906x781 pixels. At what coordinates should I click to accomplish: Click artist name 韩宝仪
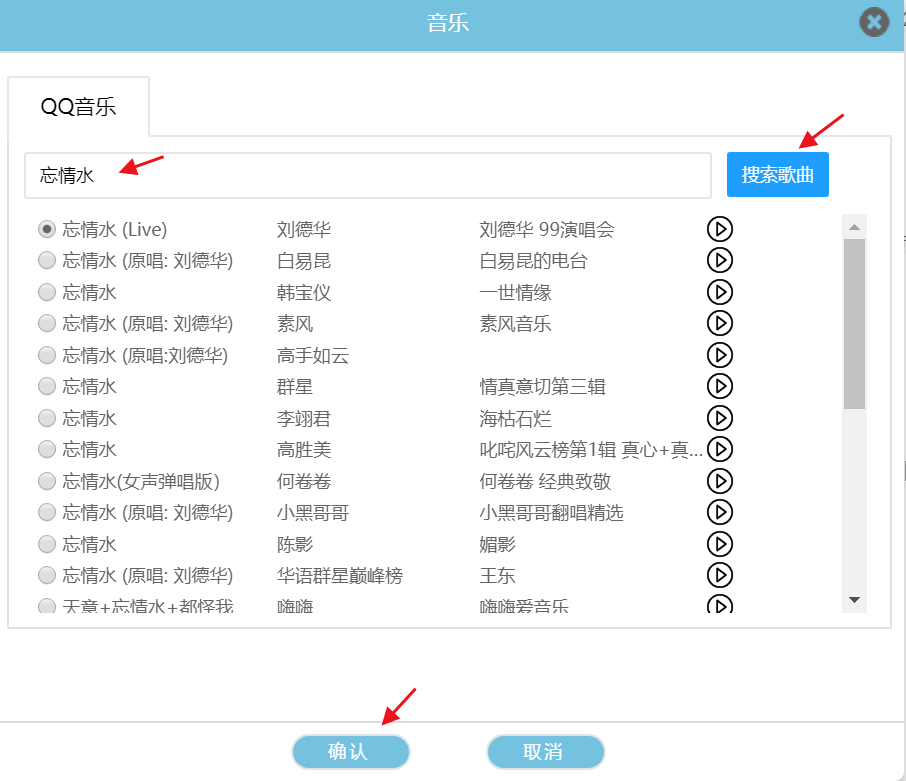(x=304, y=292)
